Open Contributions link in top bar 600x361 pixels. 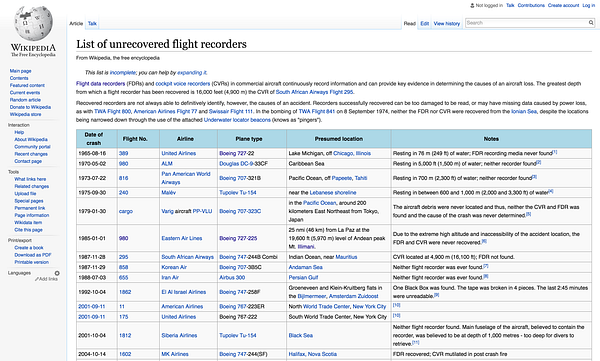(x=531, y=5)
